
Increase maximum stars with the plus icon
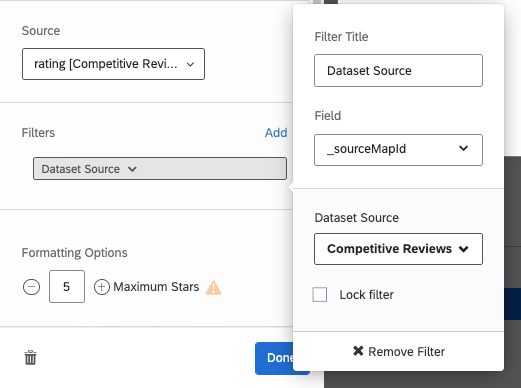point(102,287)
